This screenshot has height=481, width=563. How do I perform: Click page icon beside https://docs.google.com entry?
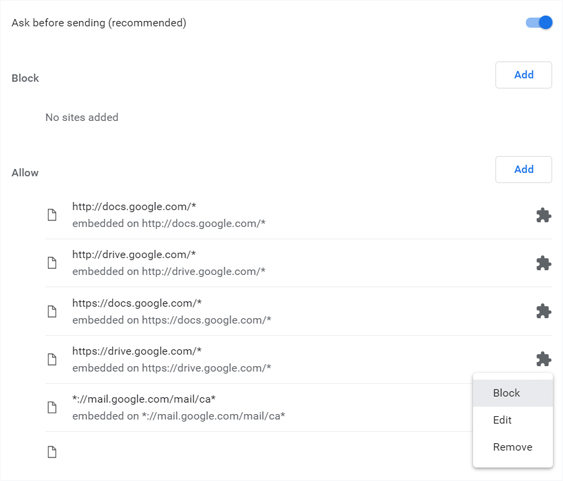tap(52, 311)
